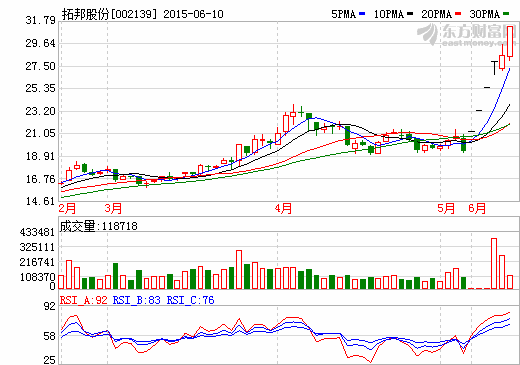The width and height of the screenshot is (520, 365).
Task: Click the eastmoney watermark logo
Action: 466,34
